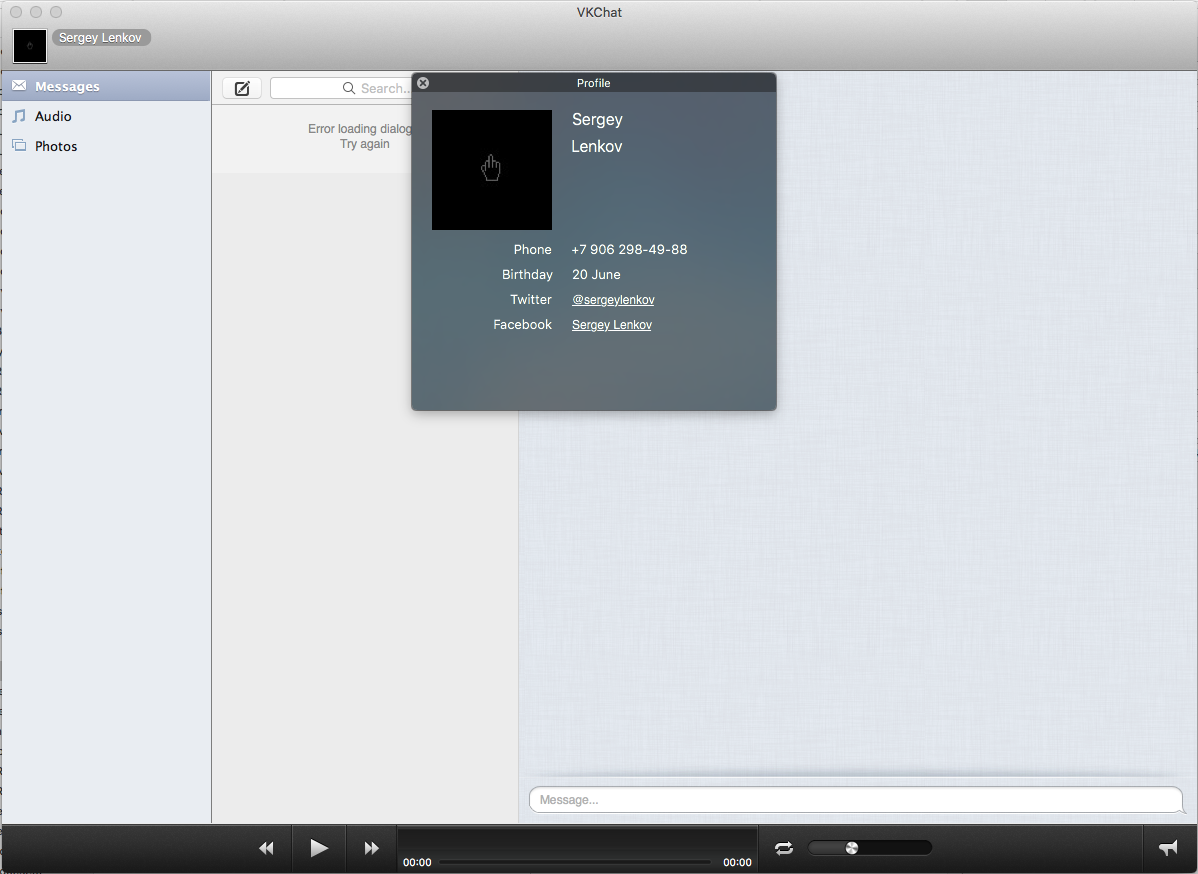Click the Twitter label in profile
This screenshot has width=1198, height=874.
click(531, 299)
